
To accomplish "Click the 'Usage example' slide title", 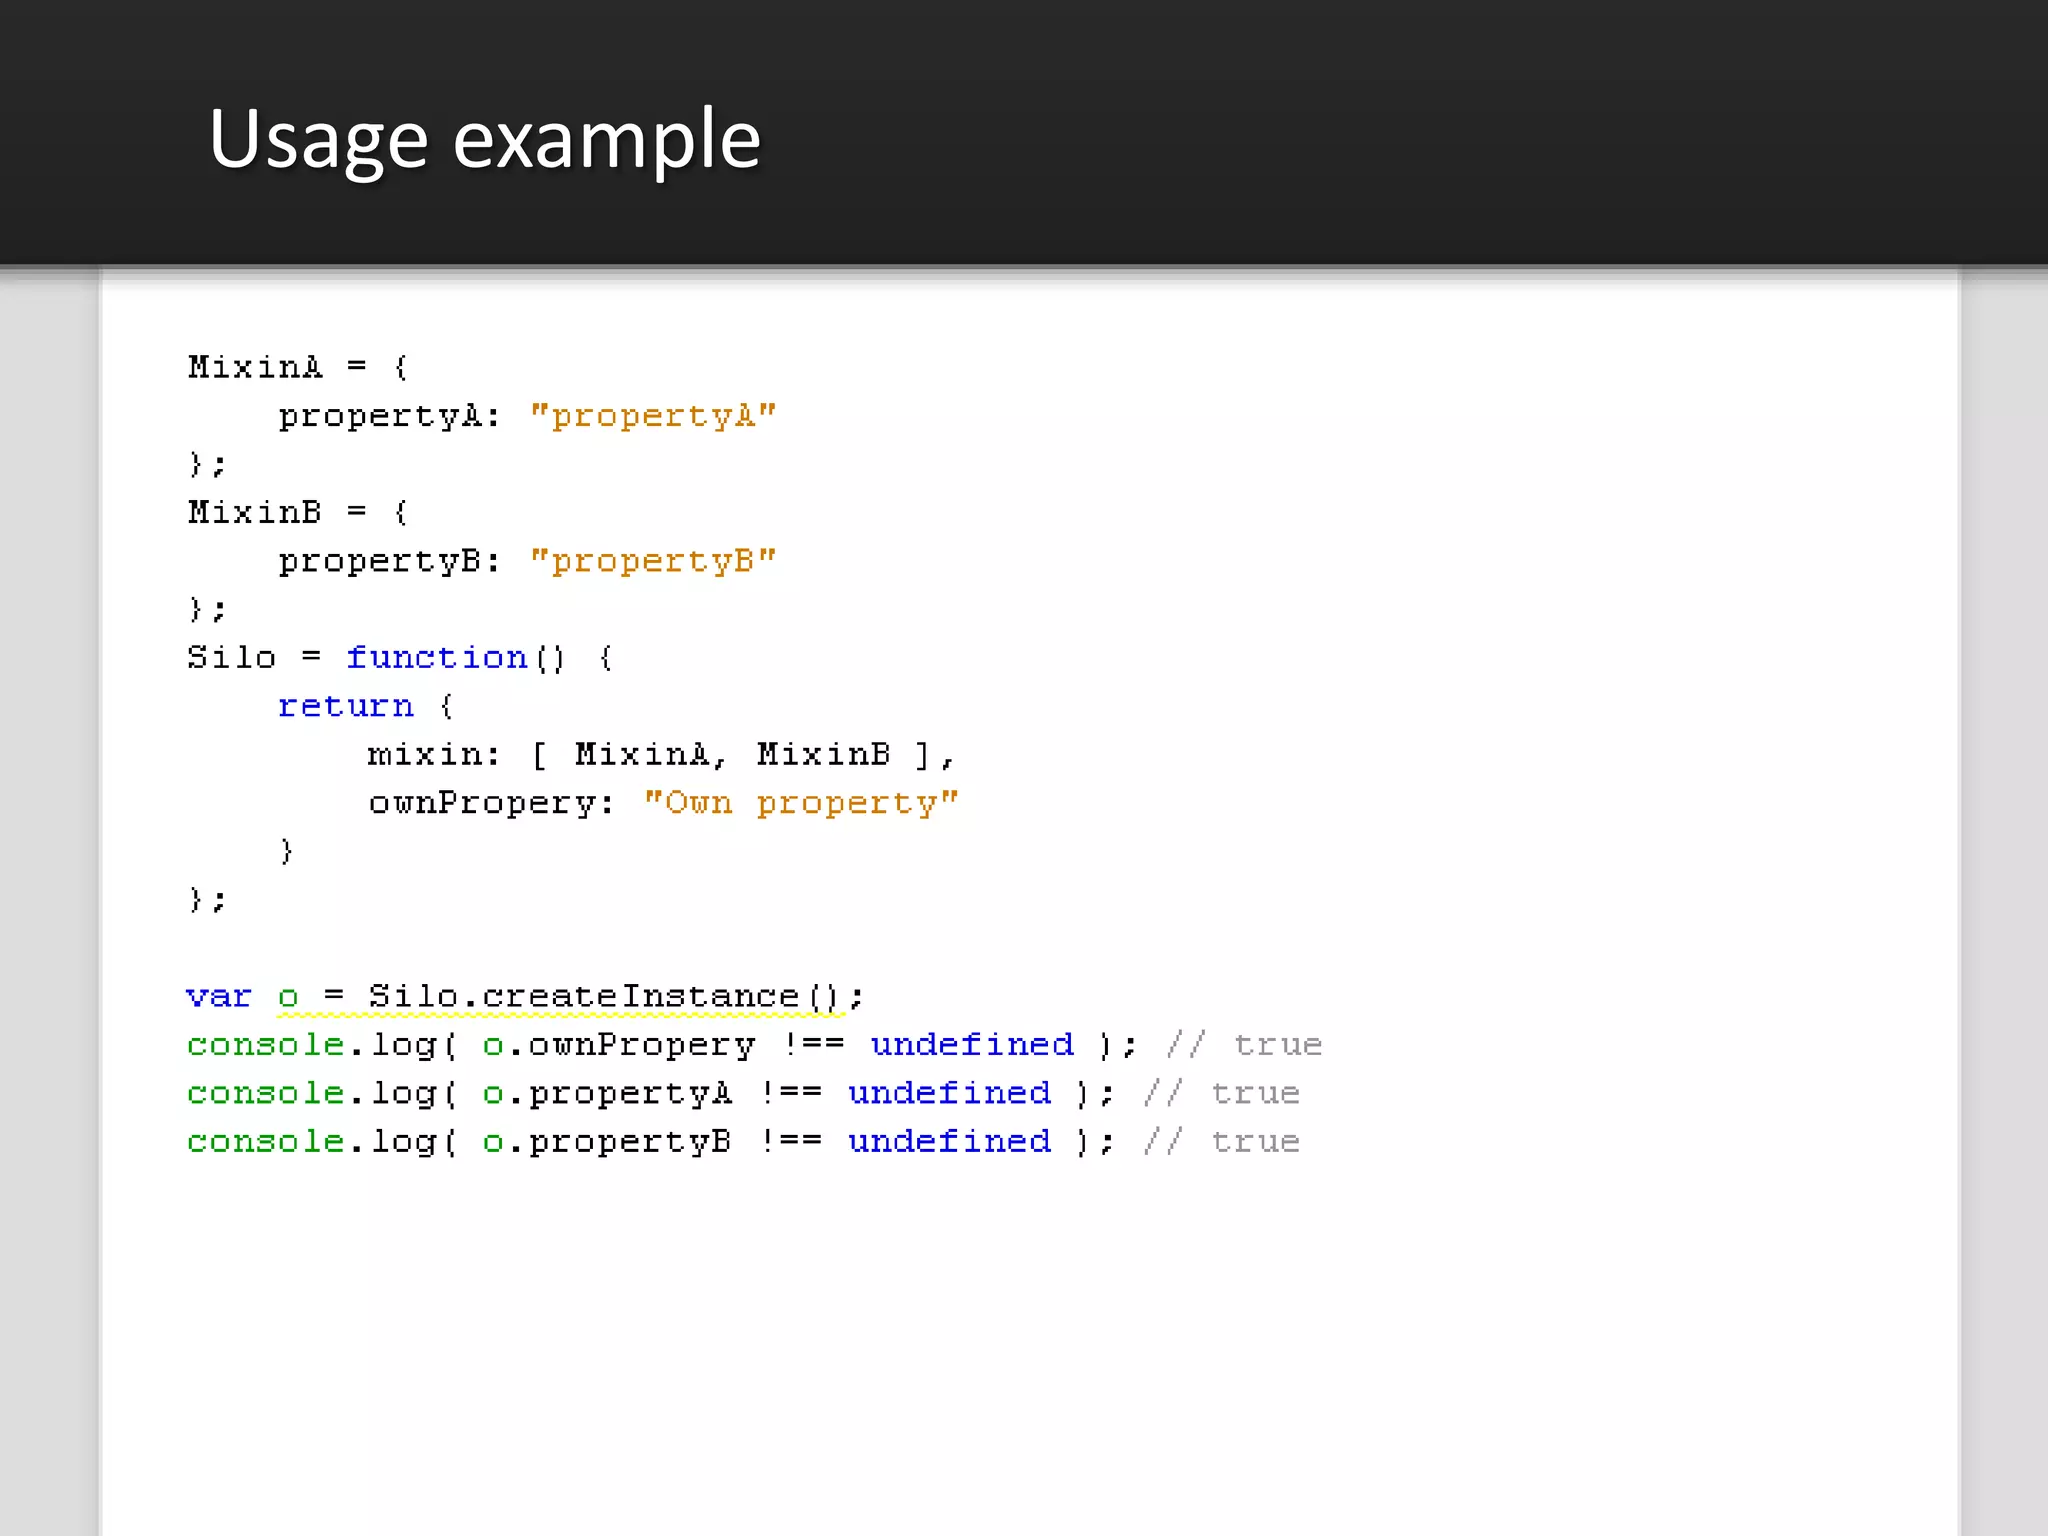I will (x=485, y=140).
